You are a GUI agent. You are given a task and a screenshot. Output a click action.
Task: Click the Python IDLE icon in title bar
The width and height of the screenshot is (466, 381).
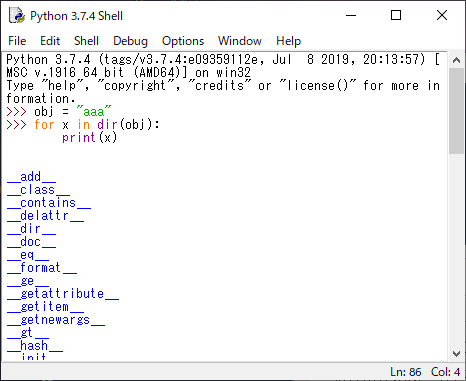tap(17, 16)
